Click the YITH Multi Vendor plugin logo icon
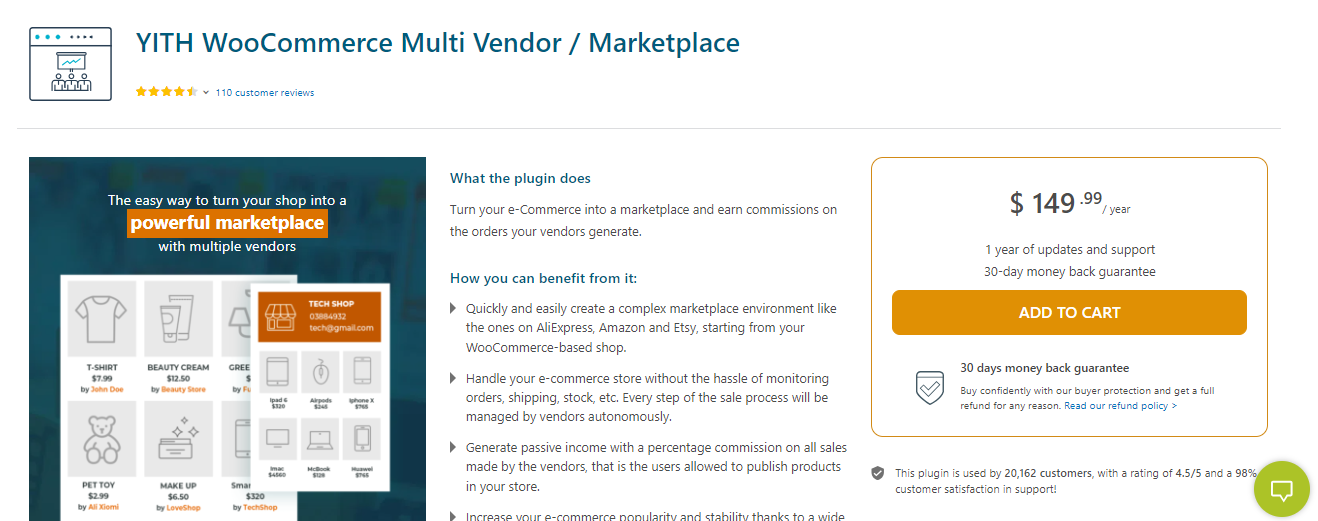The height and width of the screenshot is (521, 1318). [69, 64]
